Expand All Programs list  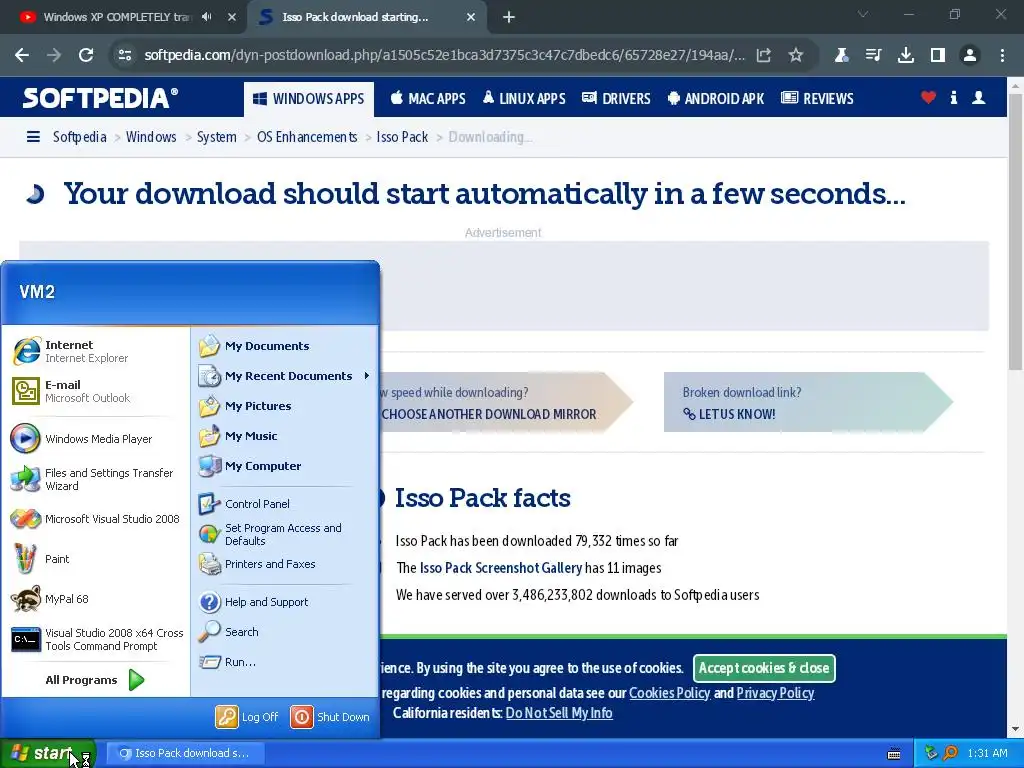[96, 680]
